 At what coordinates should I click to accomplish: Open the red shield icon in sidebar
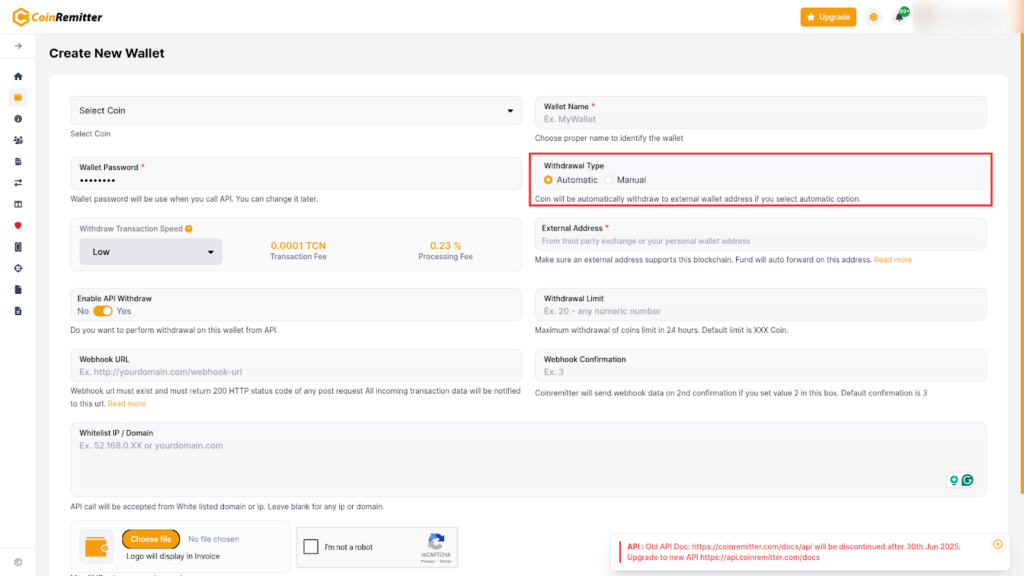click(x=18, y=225)
